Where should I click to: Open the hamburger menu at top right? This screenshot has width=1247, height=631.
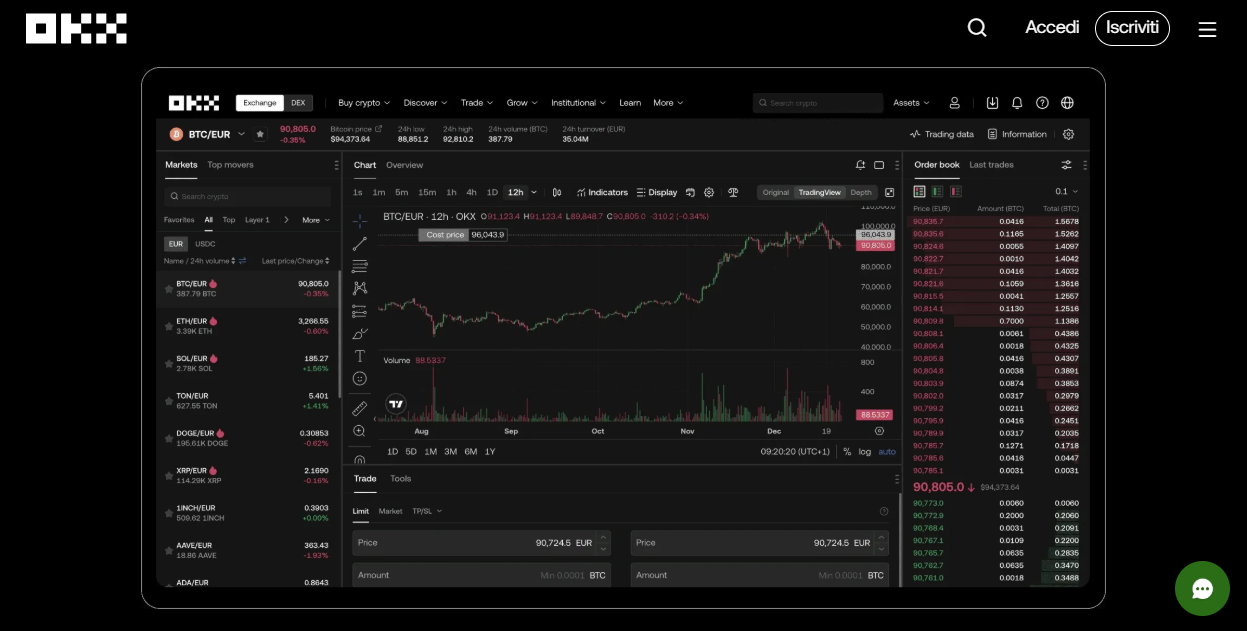click(x=1207, y=29)
